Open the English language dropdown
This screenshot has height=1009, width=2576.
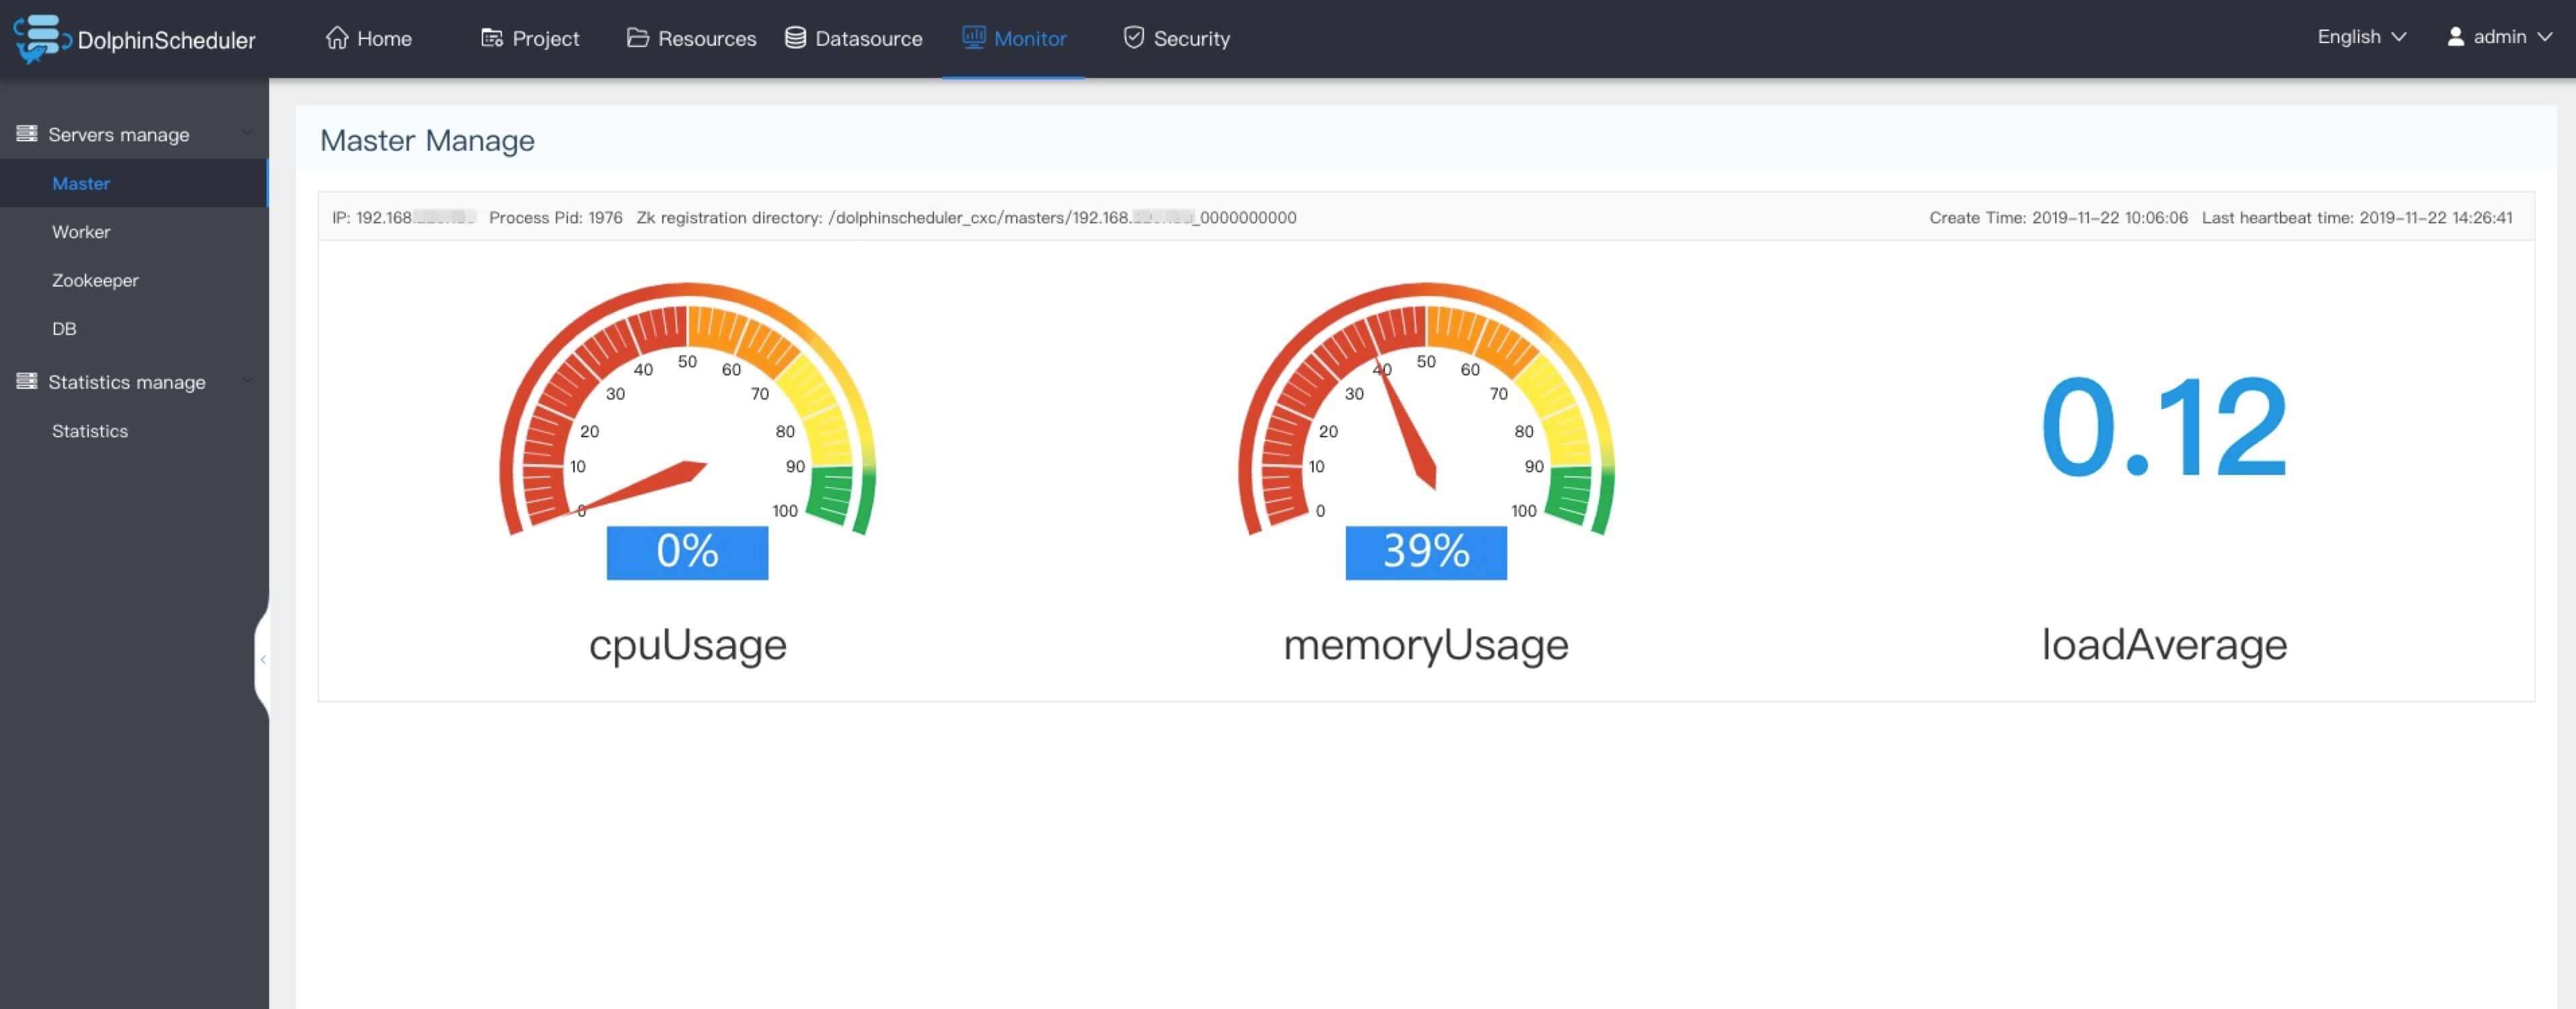pyautogui.click(x=2361, y=37)
